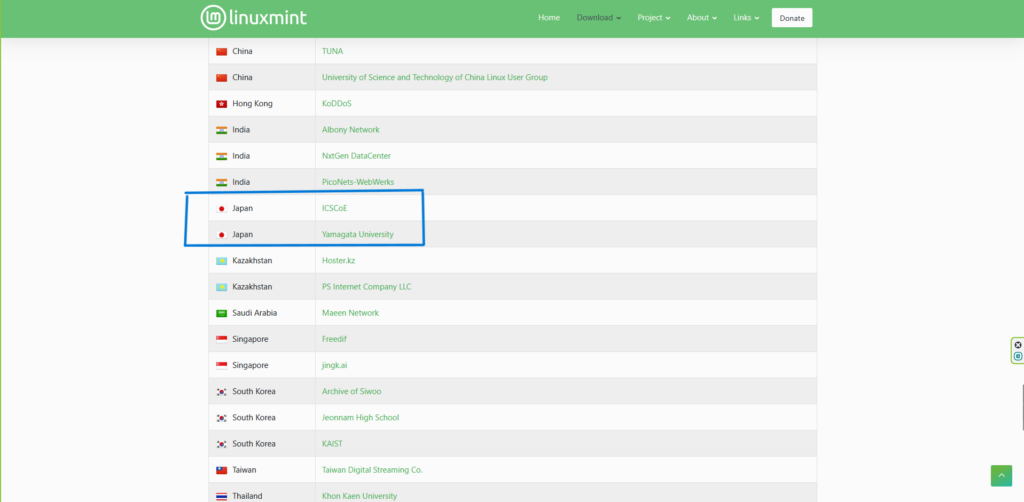The height and width of the screenshot is (502, 1024).
Task: Click the jingk.ai Singapore mirror link
Action: 337,365
